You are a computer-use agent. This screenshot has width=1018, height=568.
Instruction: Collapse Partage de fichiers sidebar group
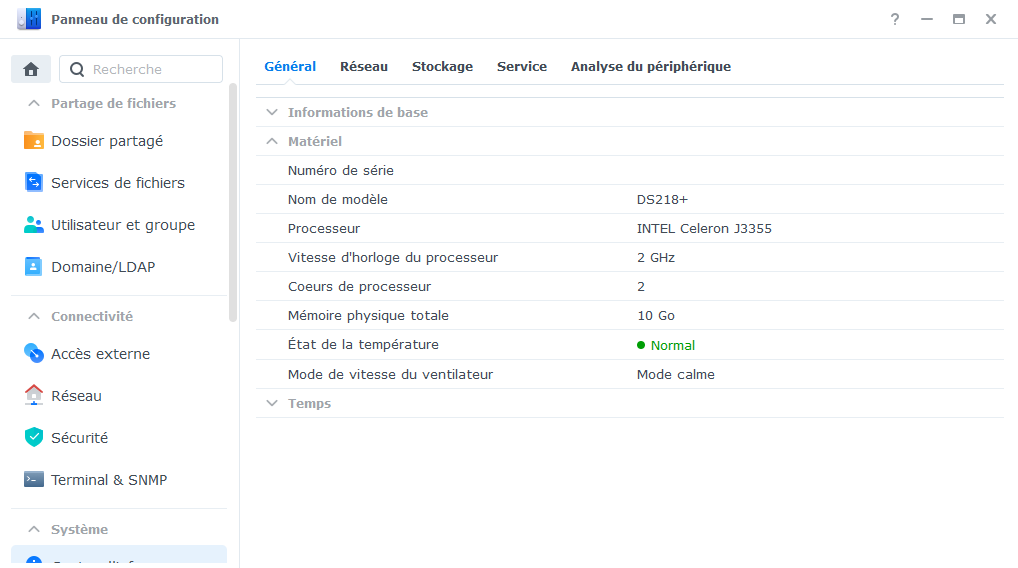pos(34,104)
